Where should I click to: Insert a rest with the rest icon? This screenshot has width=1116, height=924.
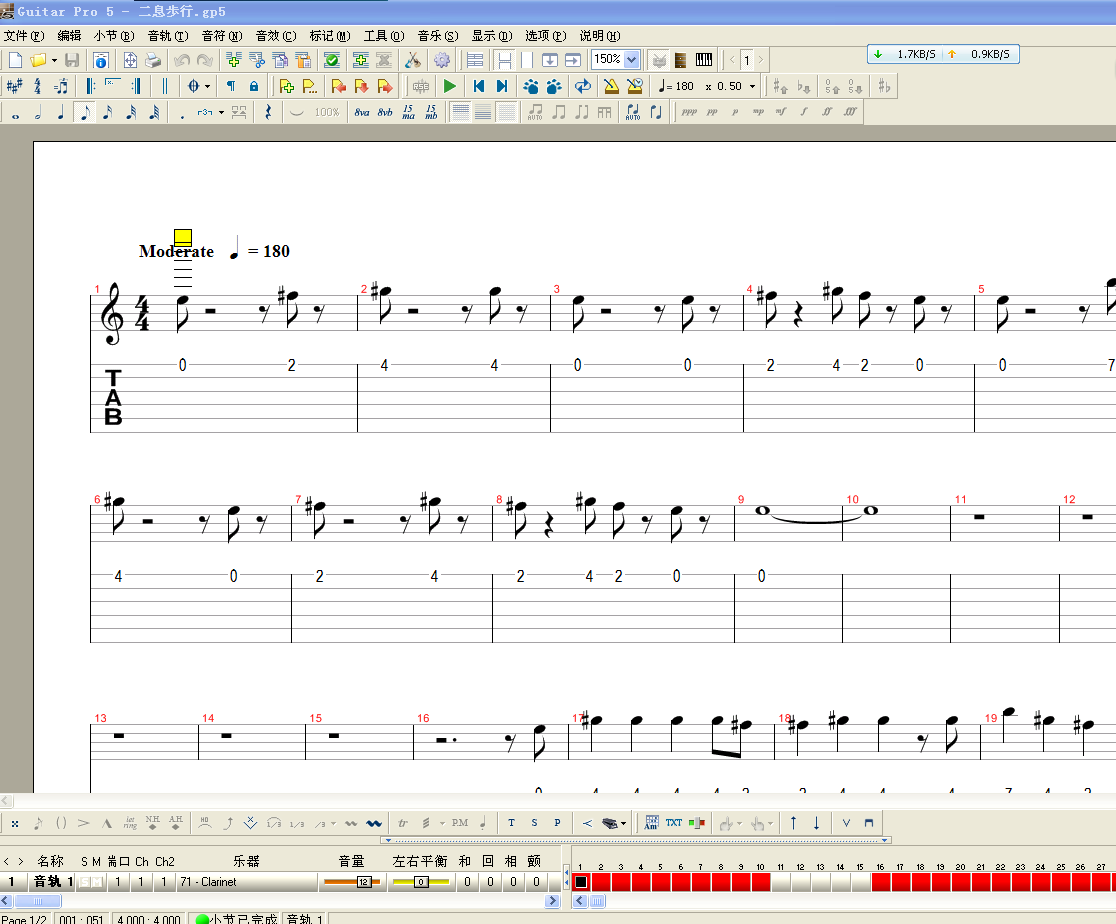click(x=268, y=112)
